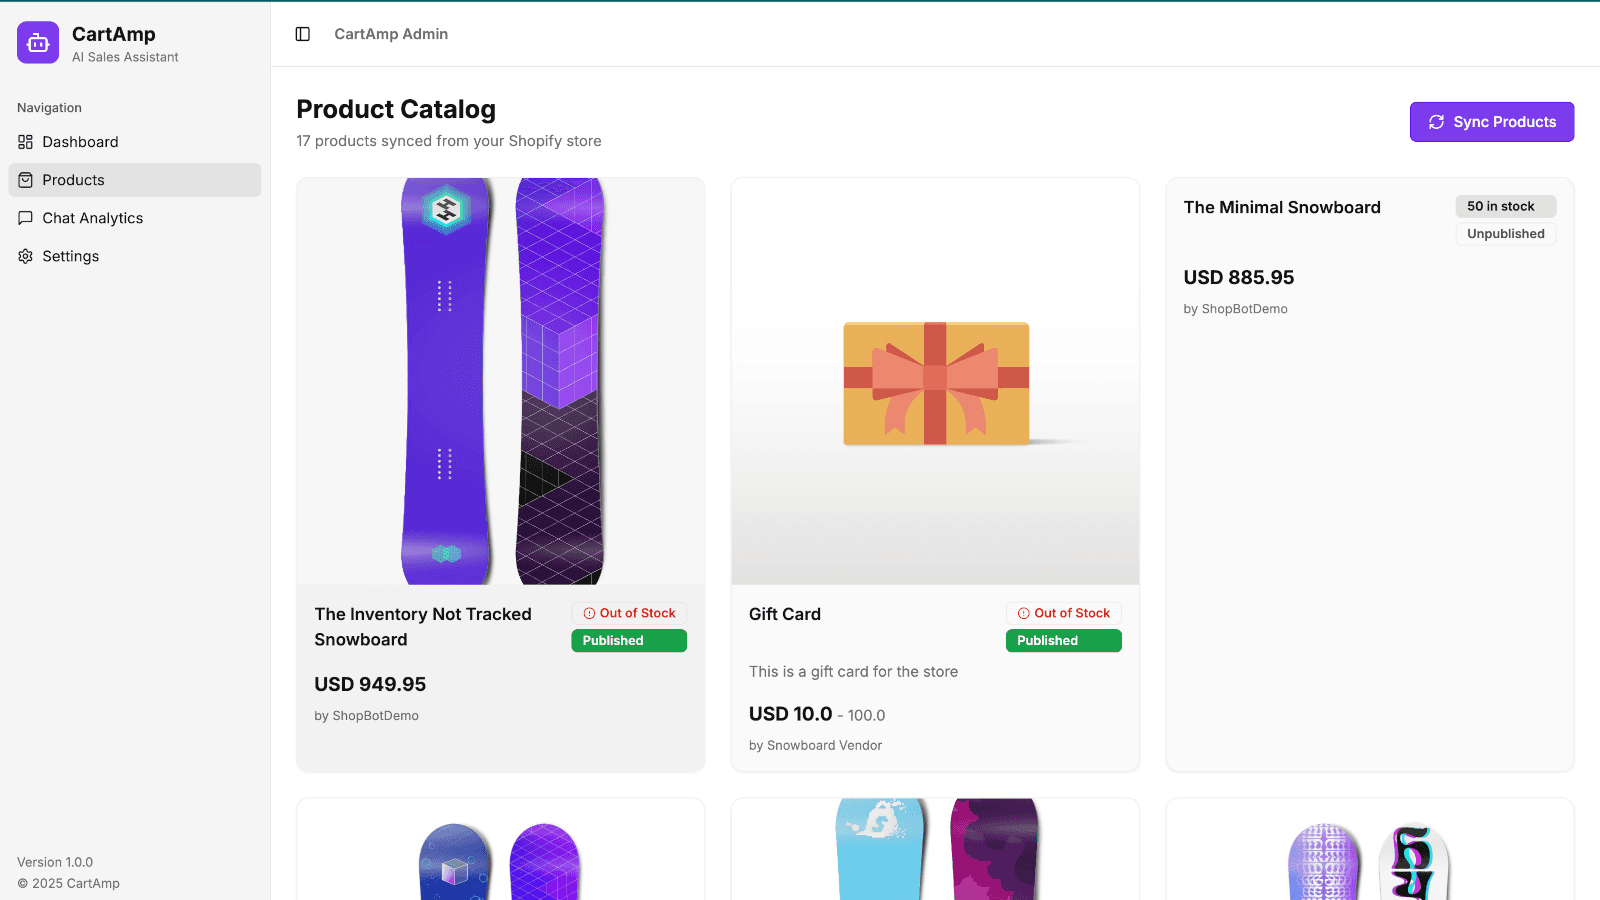Click the Dashboard grid icon

pyautogui.click(x=25, y=142)
